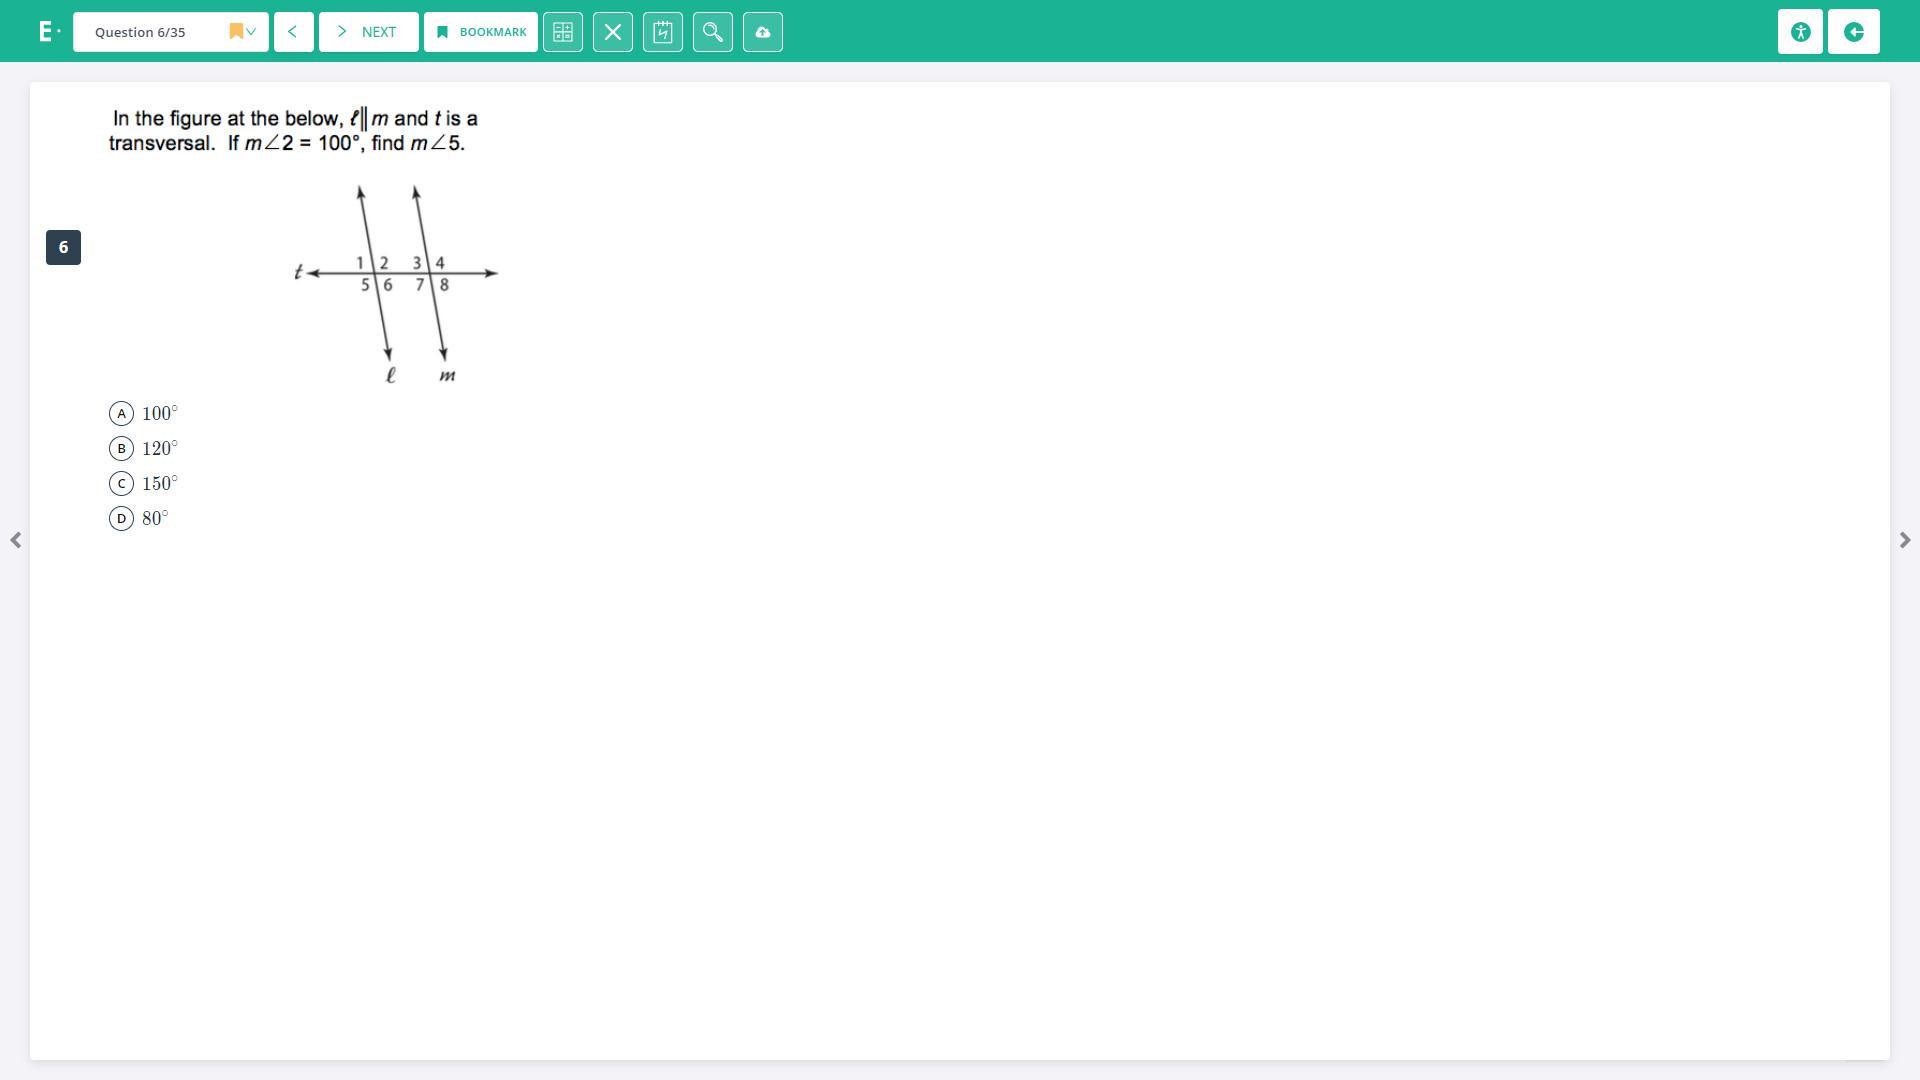The width and height of the screenshot is (1920, 1080).
Task: Open the calculator tool
Action: [563, 32]
